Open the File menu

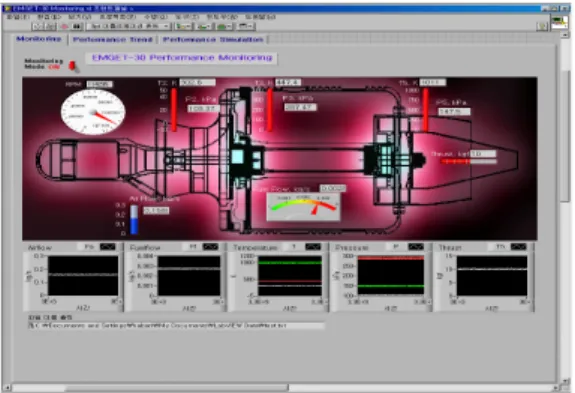pos(18,17)
